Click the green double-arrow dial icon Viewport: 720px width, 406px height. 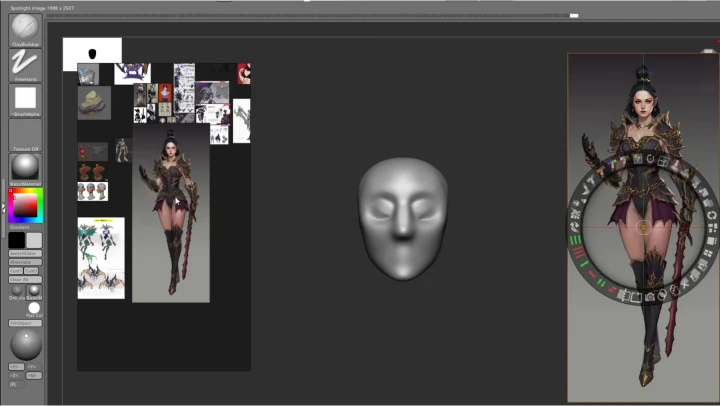(602, 283)
